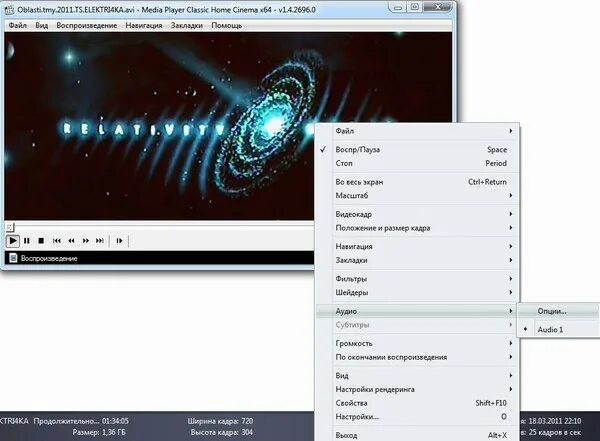Open the Закладки menu in menu bar
This screenshot has width=600, height=441.
tap(187, 26)
